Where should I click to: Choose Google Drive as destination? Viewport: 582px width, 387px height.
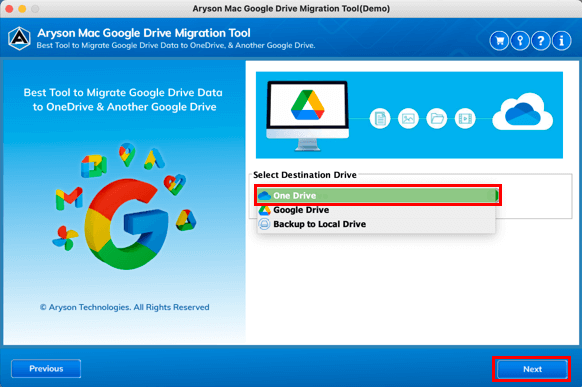376,210
